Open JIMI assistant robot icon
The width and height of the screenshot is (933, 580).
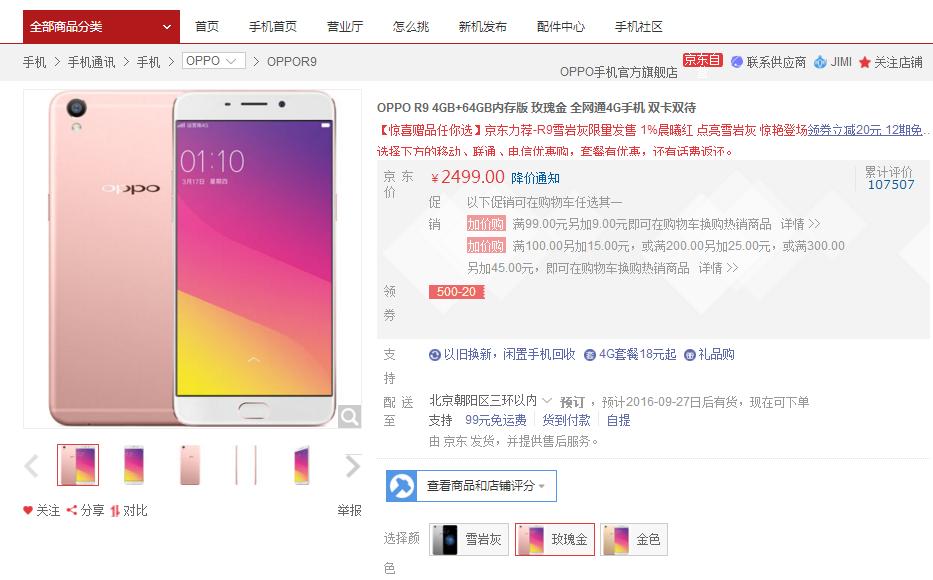tap(820, 62)
